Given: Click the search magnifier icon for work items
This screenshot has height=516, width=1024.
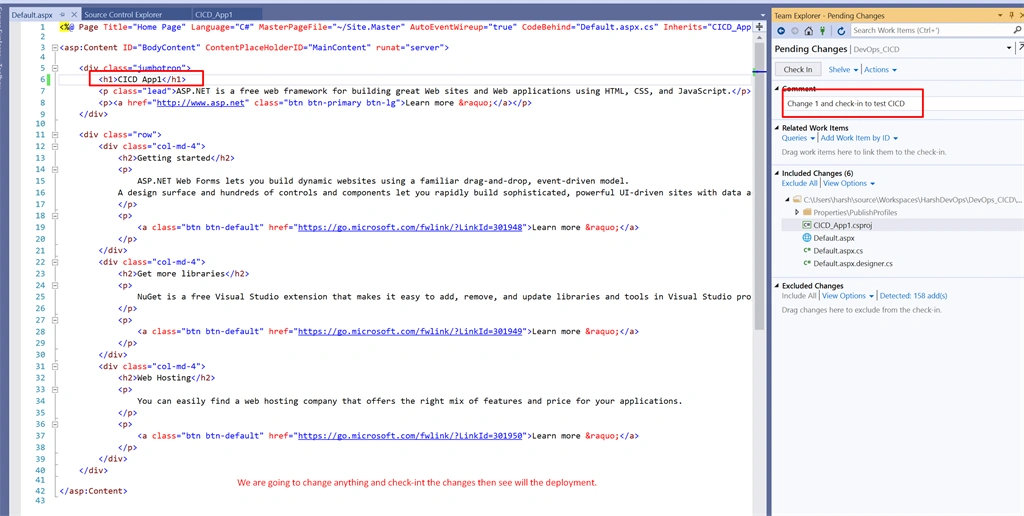Looking at the screenshot, I should 1017,30.
